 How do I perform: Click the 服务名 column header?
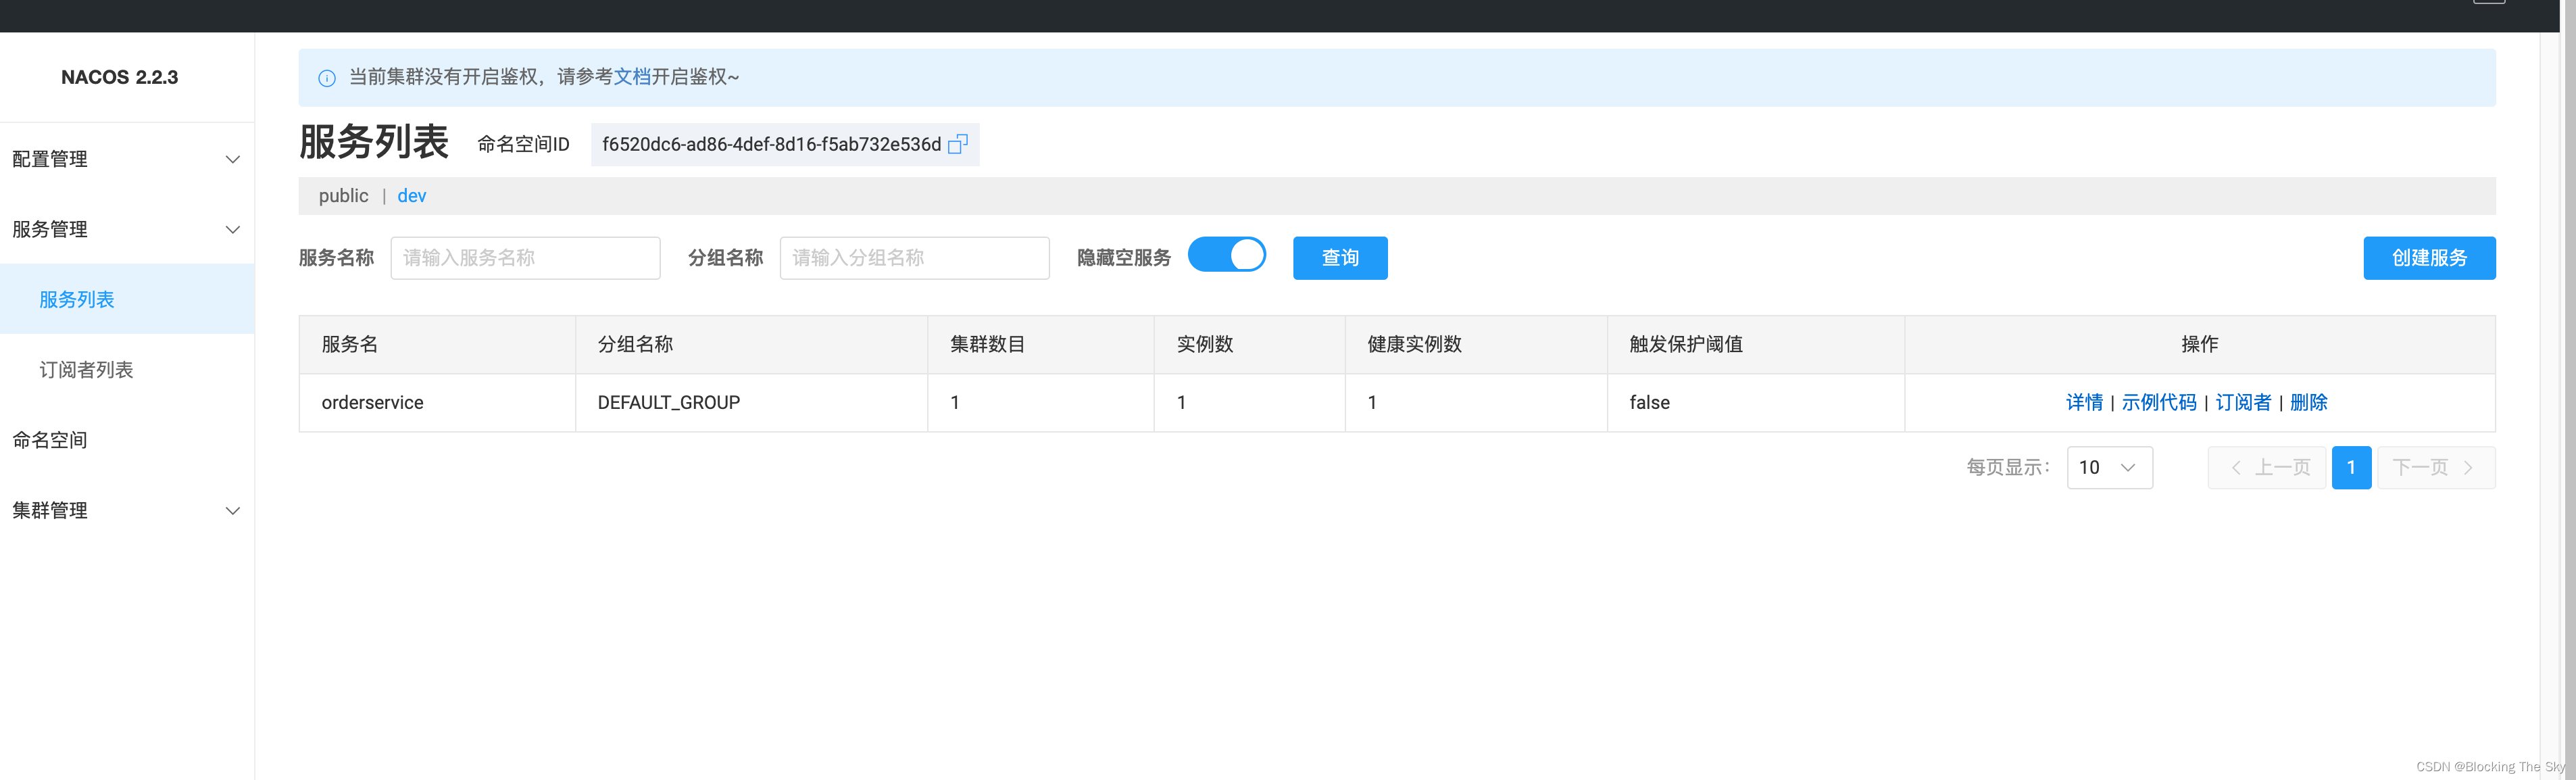click(x=437, y=345)
